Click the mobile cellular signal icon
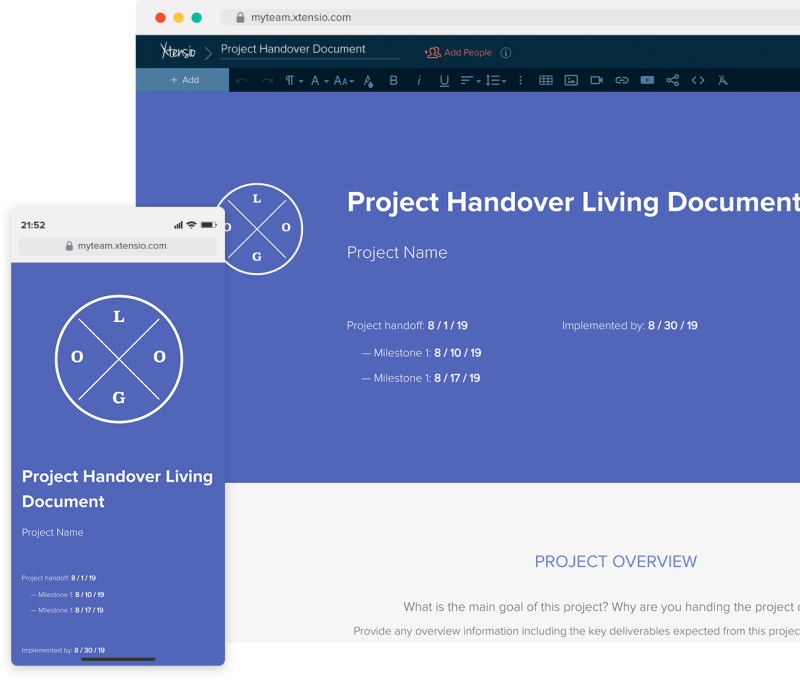This screenshot has height=680, width=800. coord(178,225)
